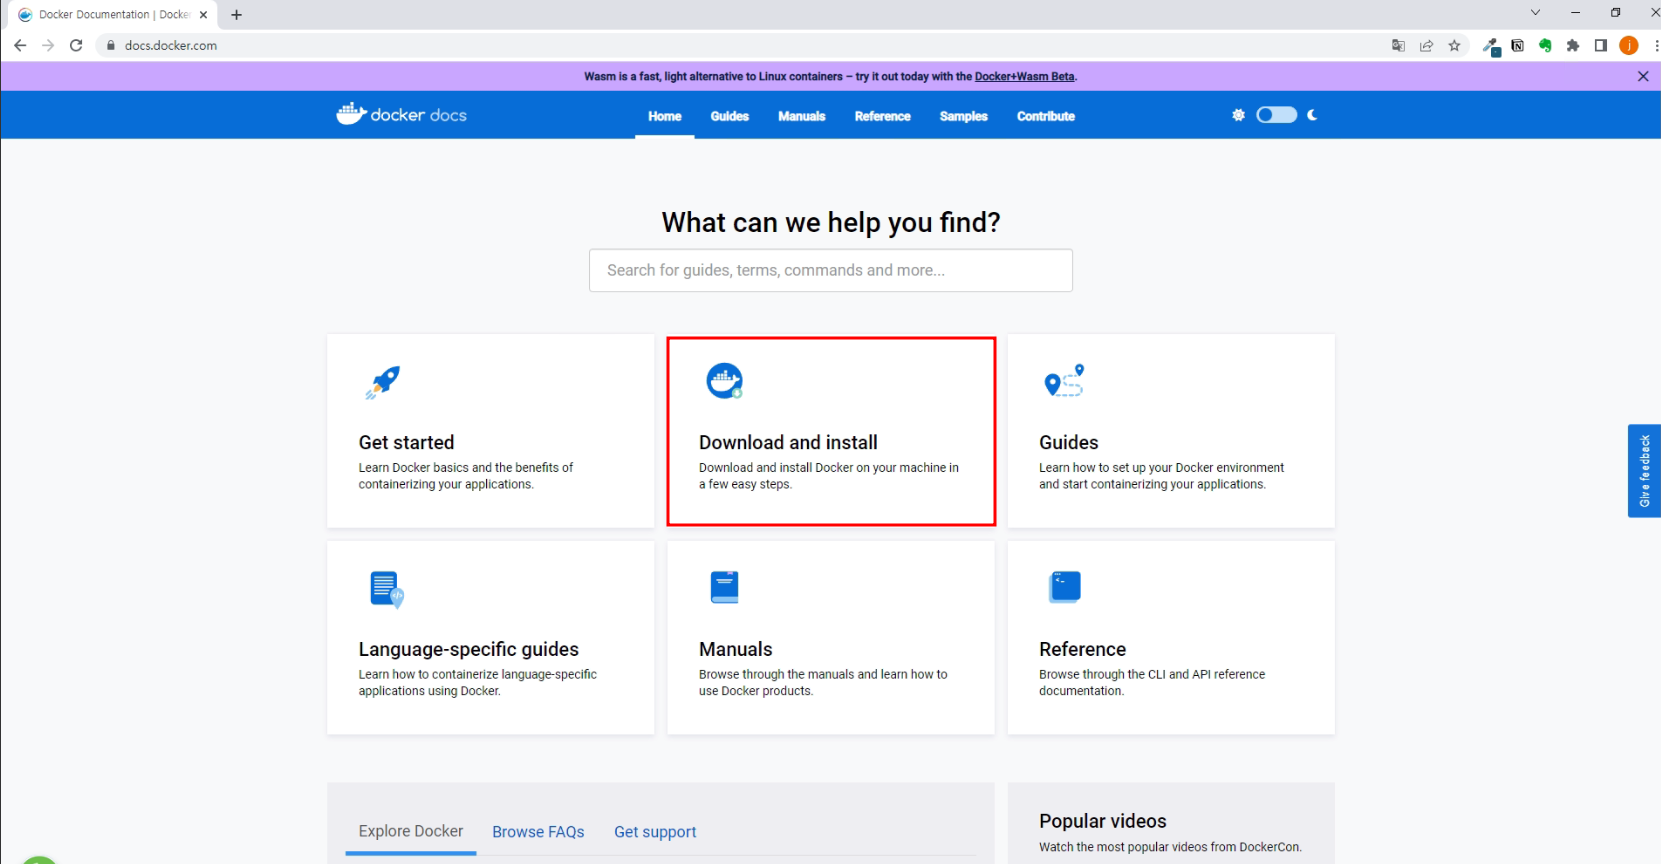Select the Home nav item
Image resolution: width=1661 pixels, height=864 pixels.
tap(664, 116)
